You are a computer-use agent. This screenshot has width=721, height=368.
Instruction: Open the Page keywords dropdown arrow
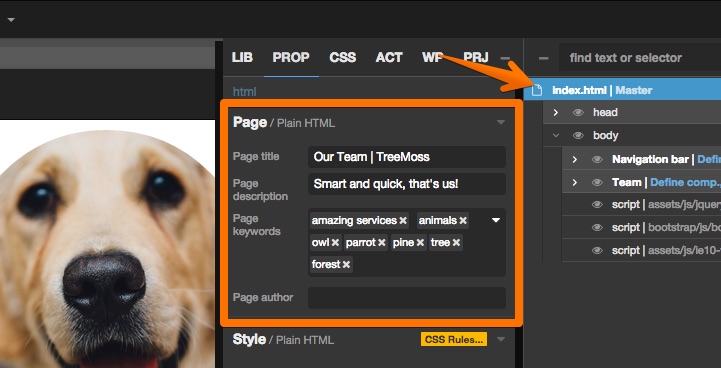point(496,220)
